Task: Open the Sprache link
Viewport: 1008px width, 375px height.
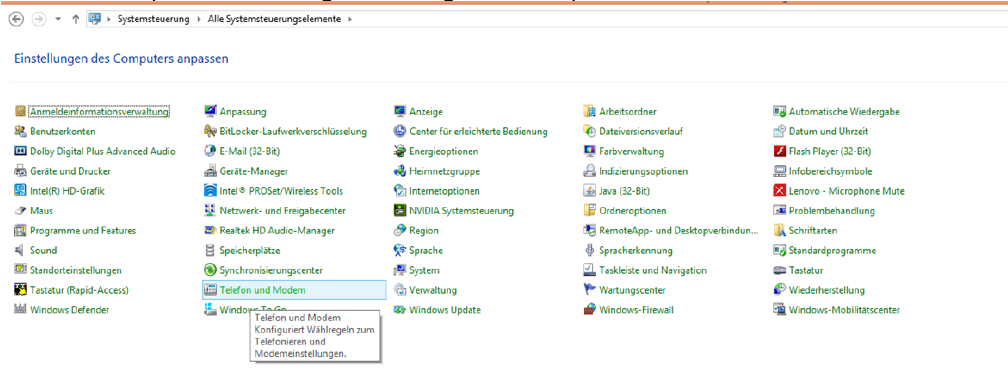Action: pyautogui.click(x=426, y=250)
